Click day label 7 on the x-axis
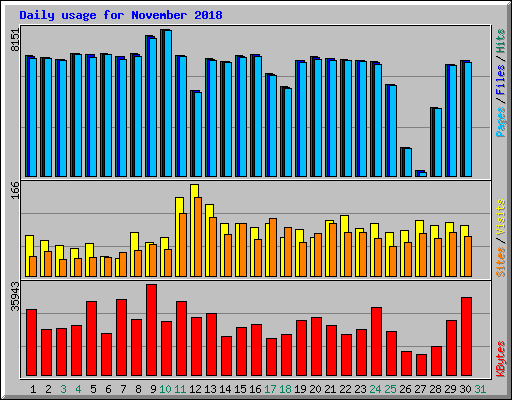The width and height of the screenshot is (512, 400). tap(123, 389)
